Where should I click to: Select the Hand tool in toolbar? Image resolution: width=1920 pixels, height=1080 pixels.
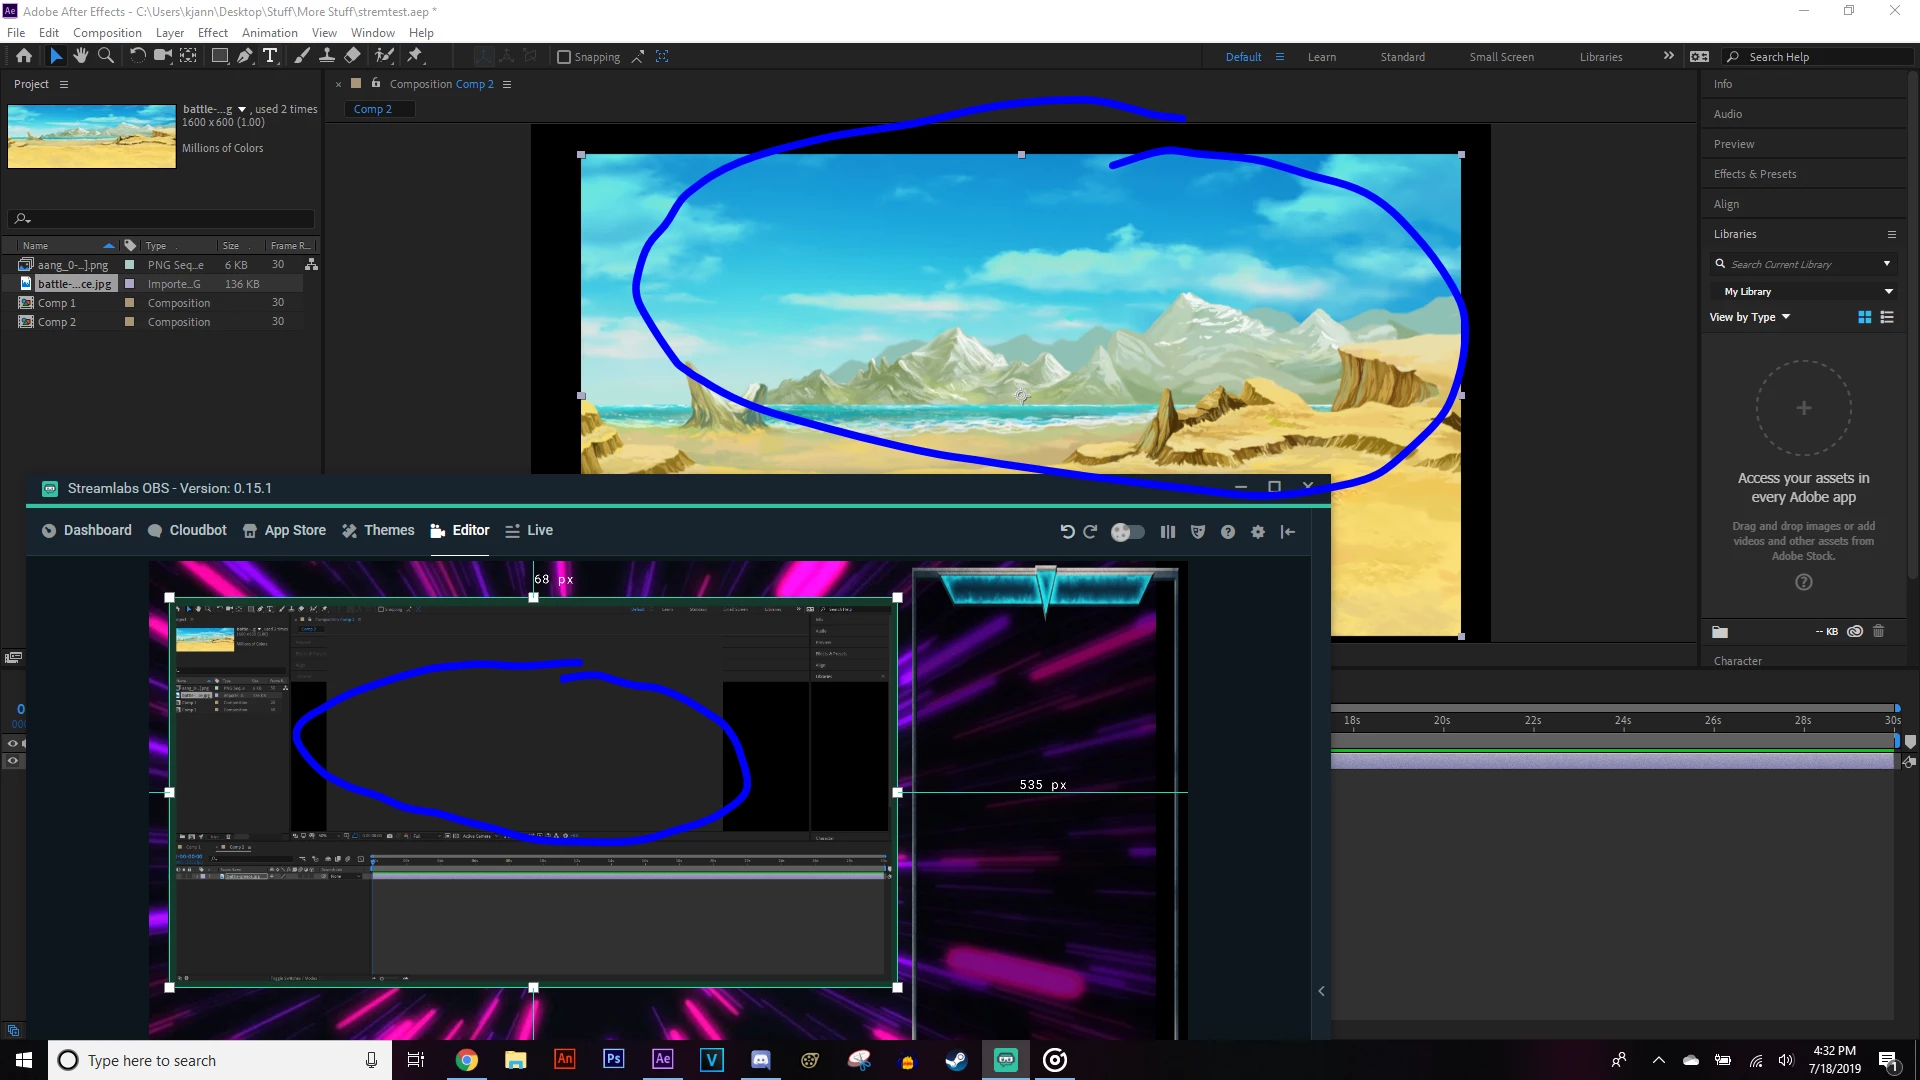(x=81, y=56)
